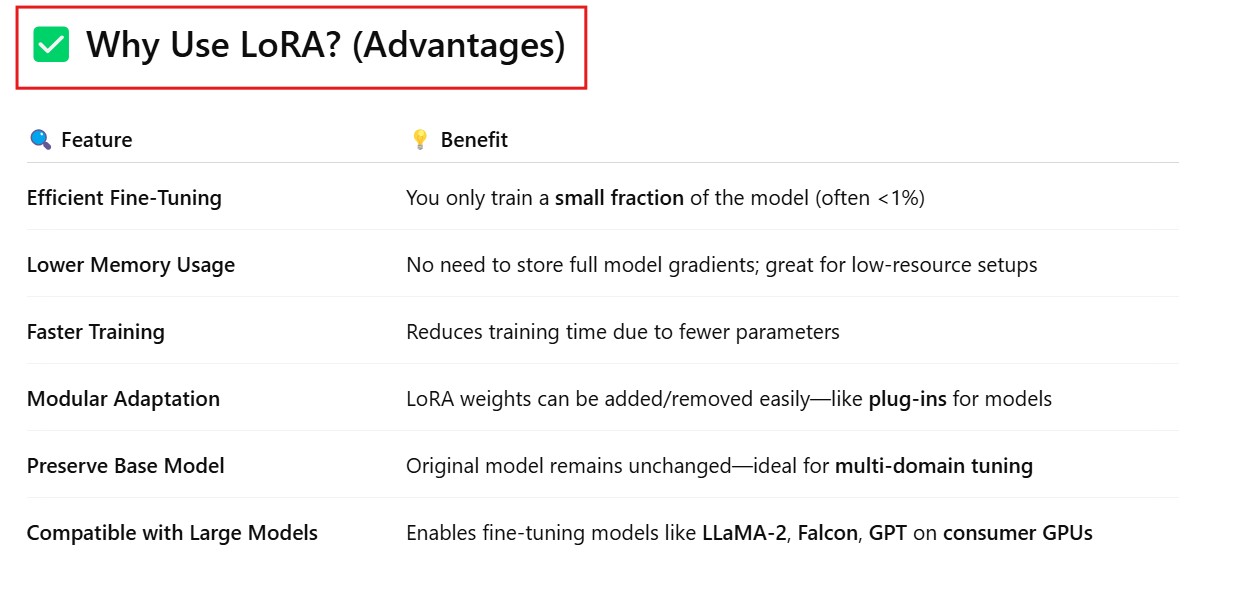
Task: Click 'Compatible with Large Models' row label
Action: click(x=172, y=533)
